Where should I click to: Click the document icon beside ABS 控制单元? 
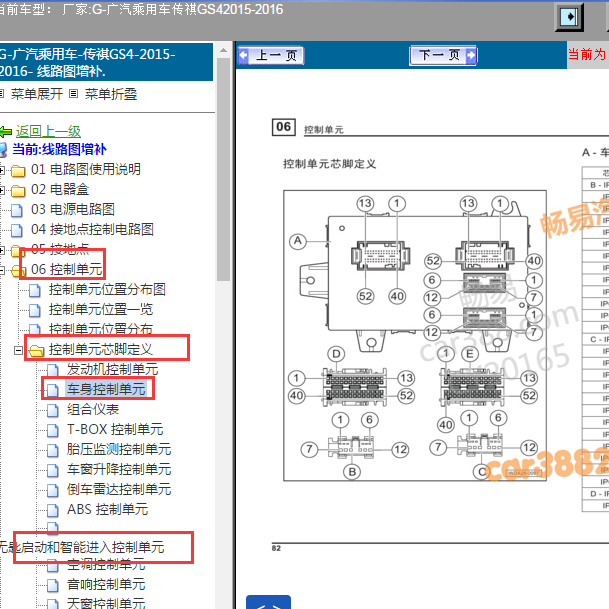pos(52,510)
